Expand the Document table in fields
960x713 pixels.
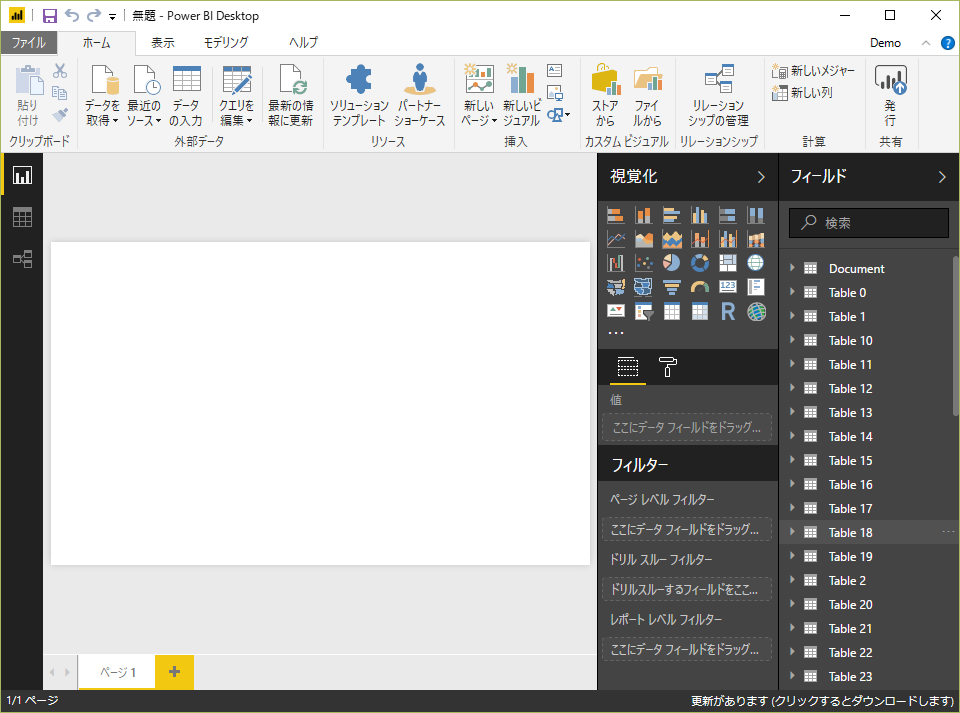pos(792,268)
